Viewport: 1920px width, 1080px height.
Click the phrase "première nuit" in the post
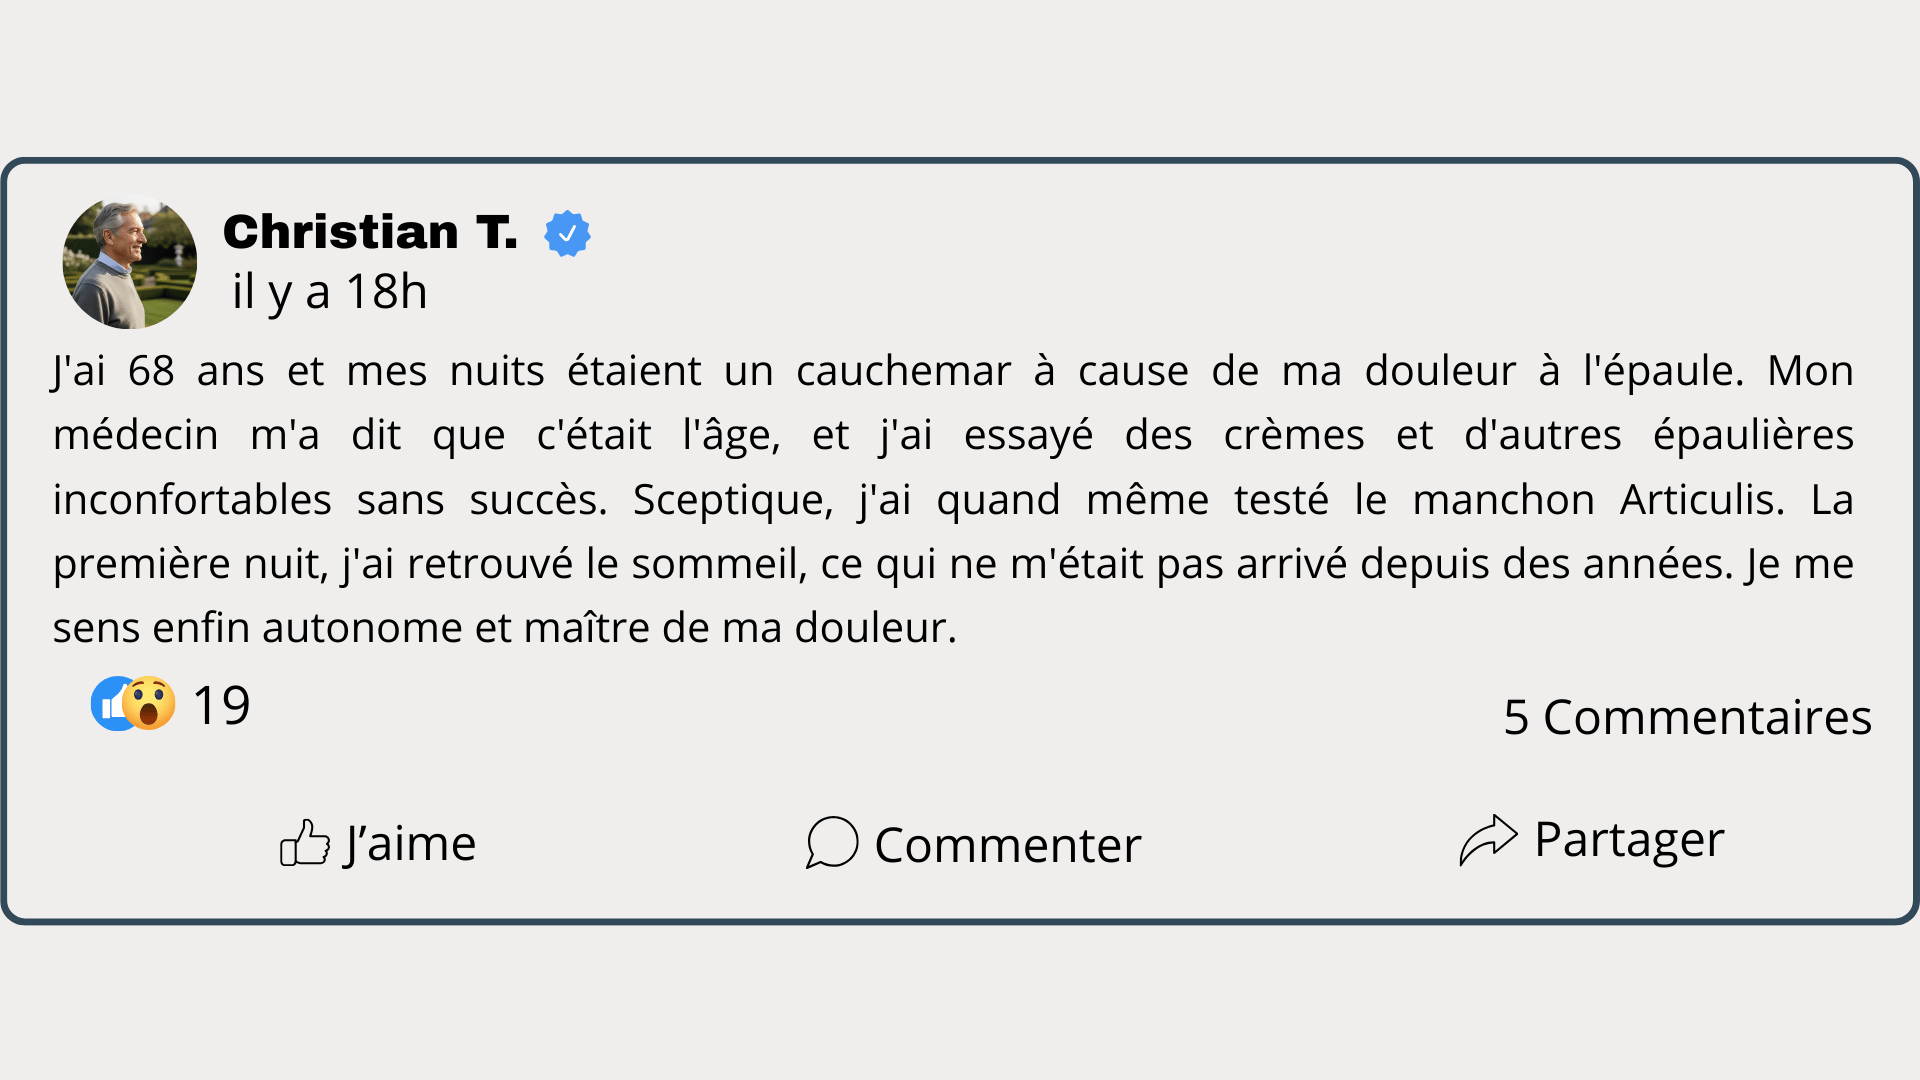tap(190, 564)
